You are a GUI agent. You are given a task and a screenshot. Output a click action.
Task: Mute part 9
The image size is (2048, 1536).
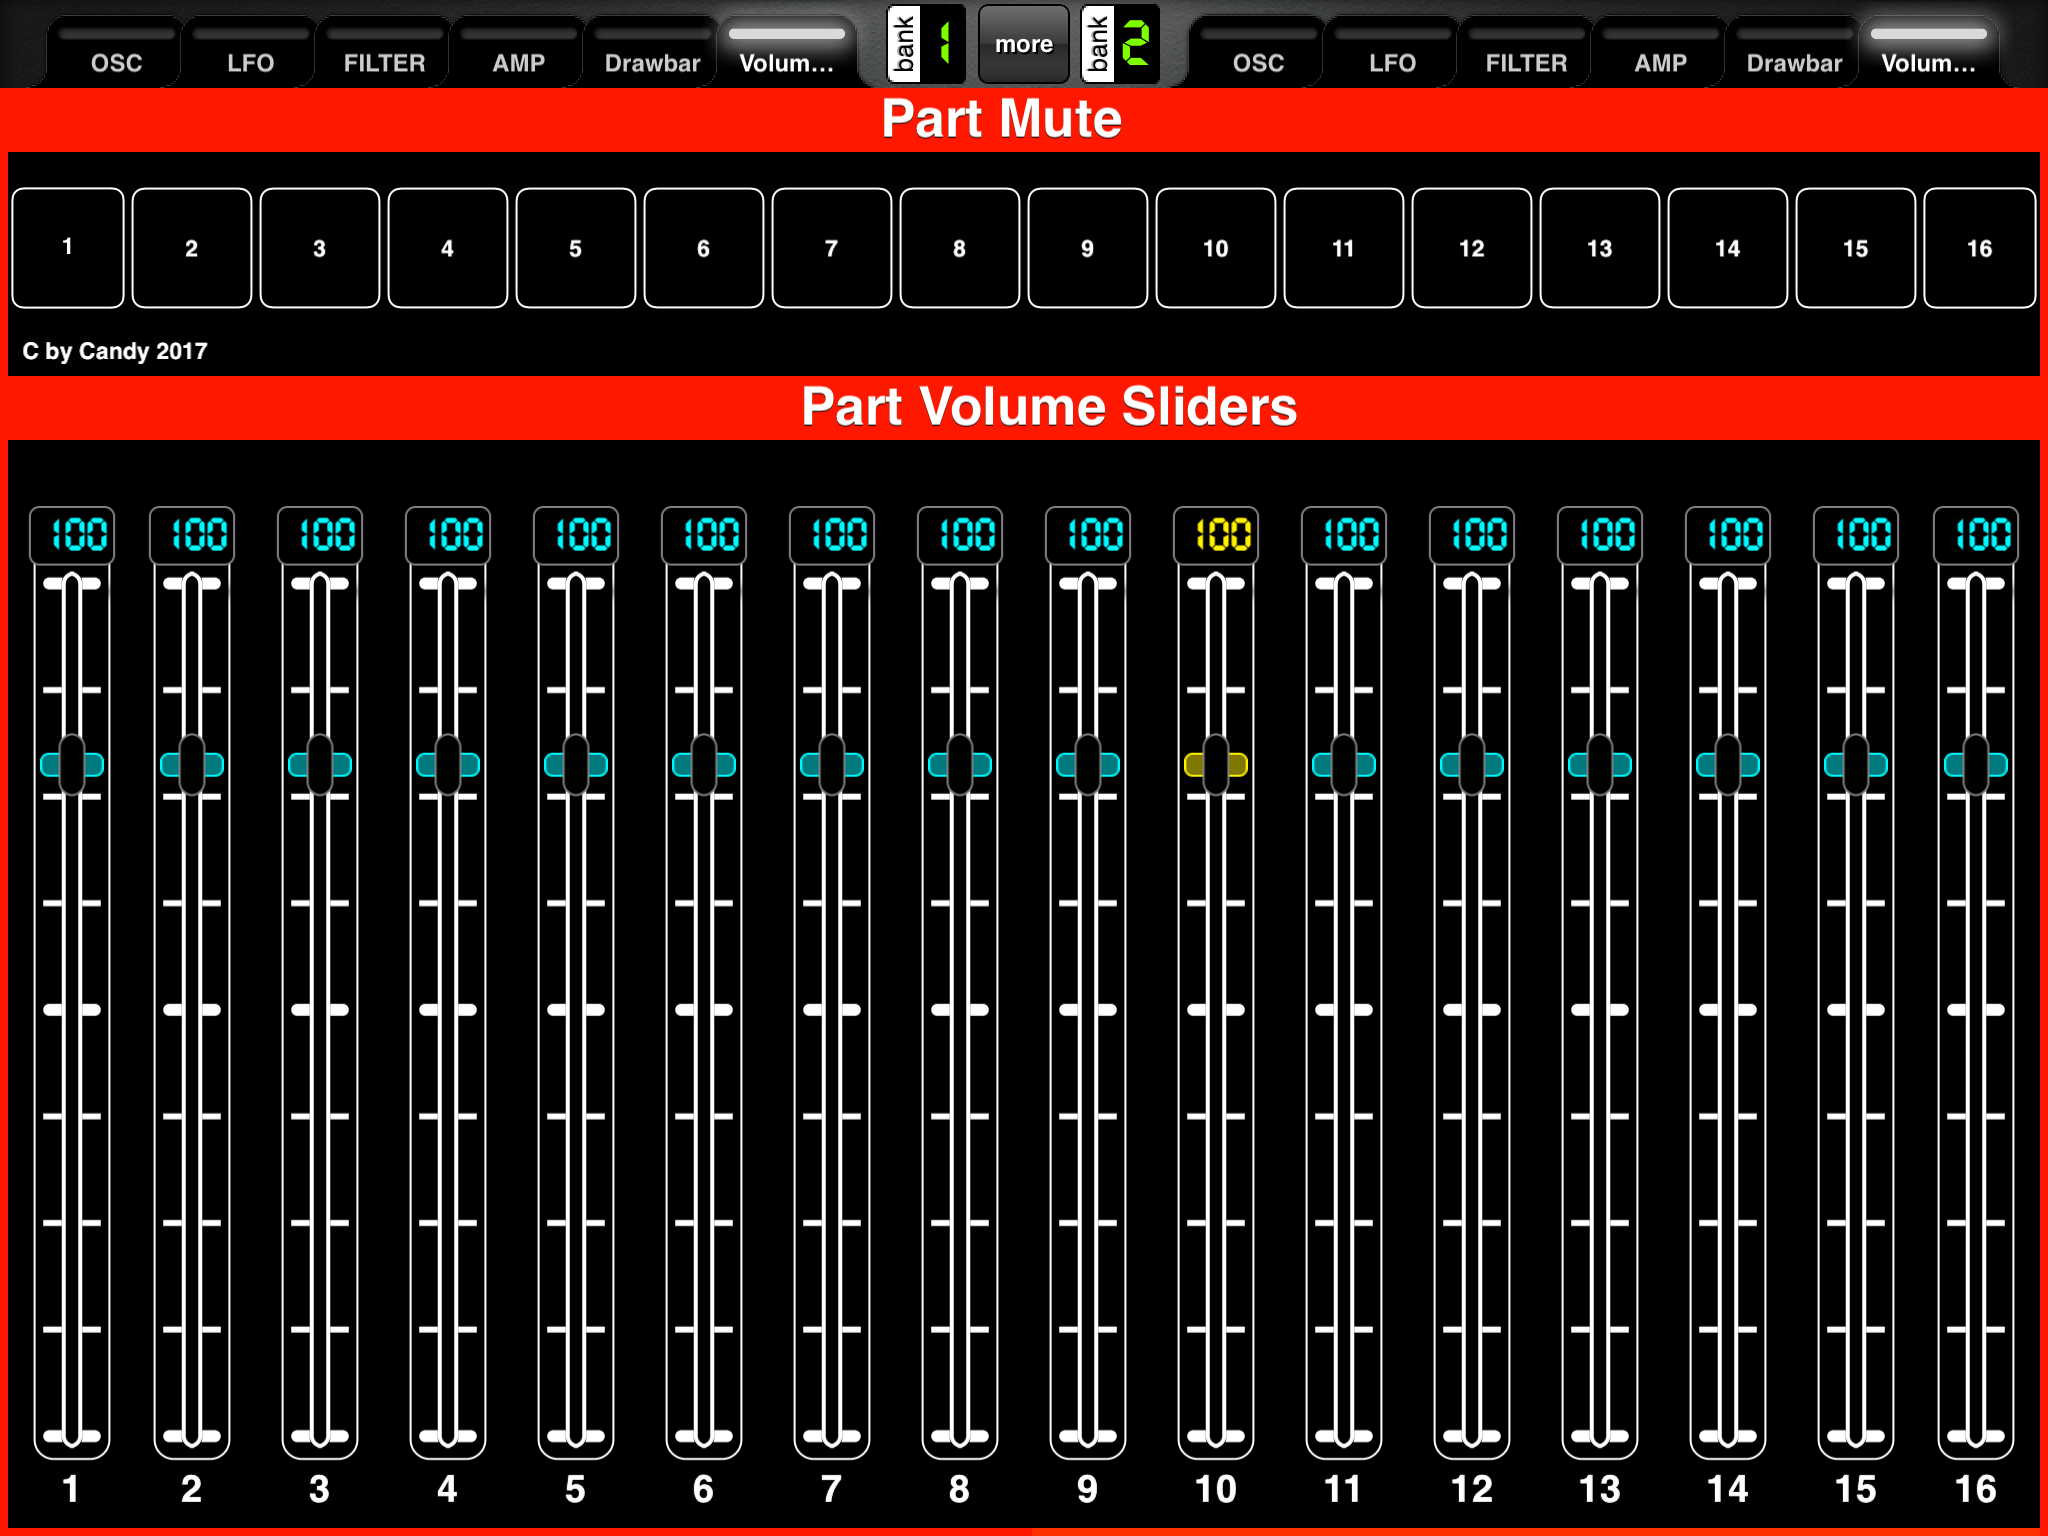(x=1088, y=248)
